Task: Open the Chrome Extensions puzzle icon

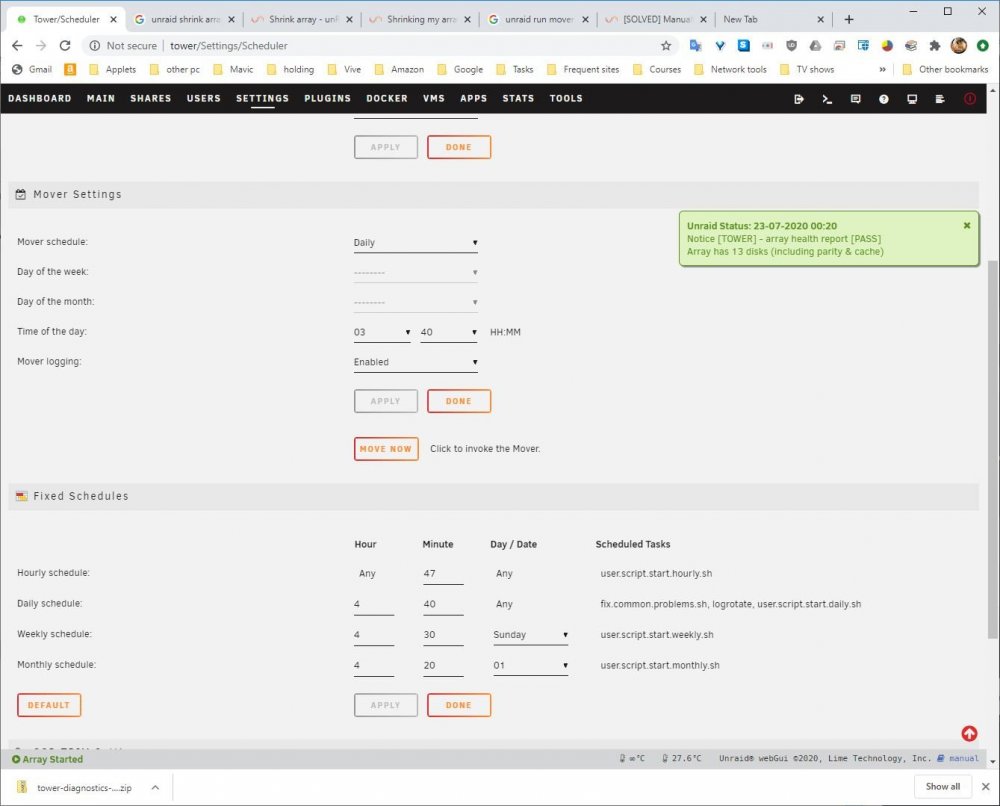Action: [935, 45]
